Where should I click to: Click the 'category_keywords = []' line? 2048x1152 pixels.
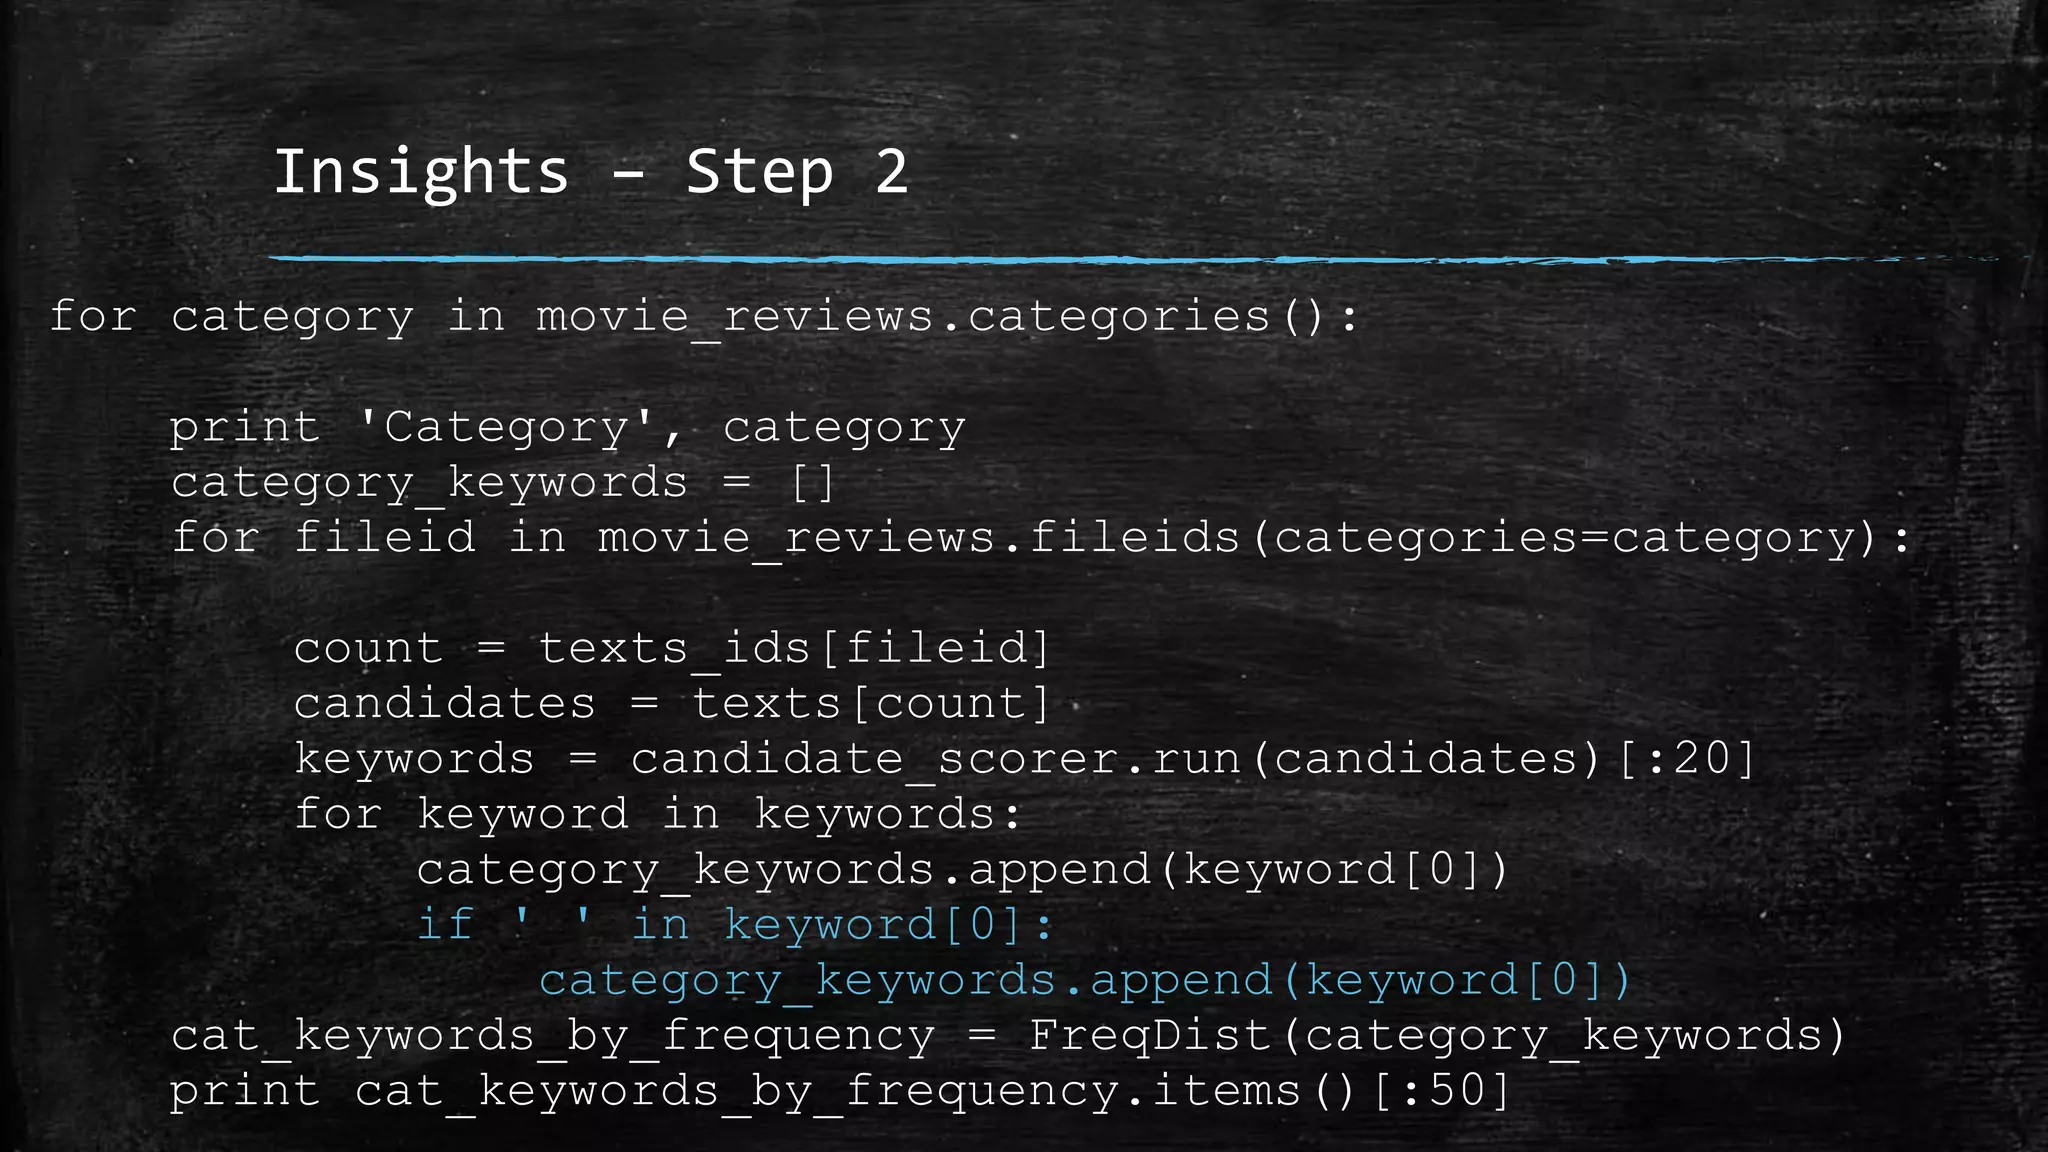pos(503,484)
